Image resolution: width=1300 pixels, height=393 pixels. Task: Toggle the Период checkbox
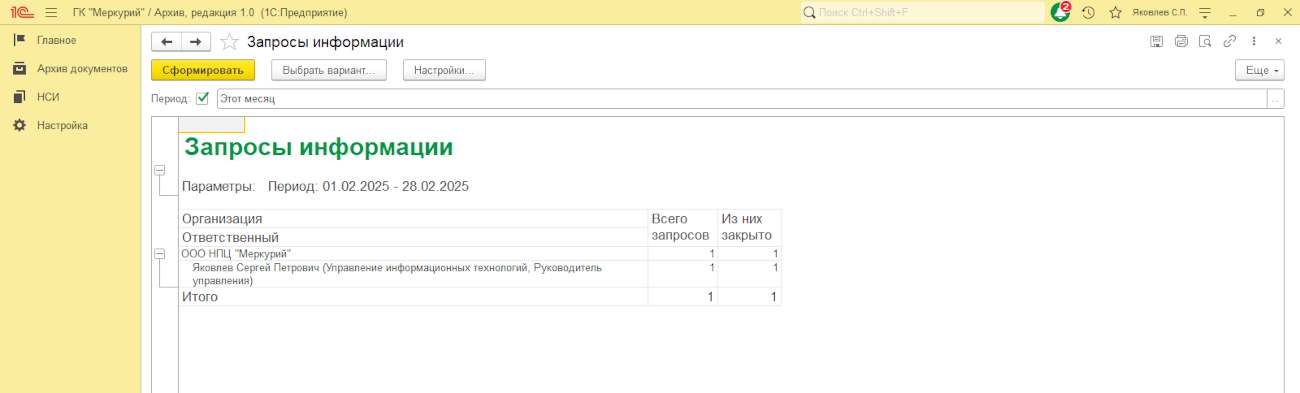(203, 99)
